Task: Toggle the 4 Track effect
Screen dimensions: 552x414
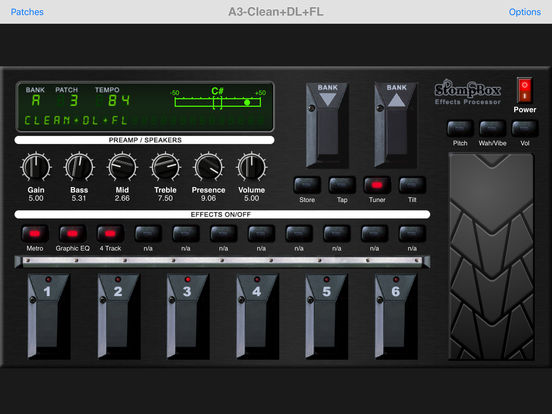Action: point(110,233)
